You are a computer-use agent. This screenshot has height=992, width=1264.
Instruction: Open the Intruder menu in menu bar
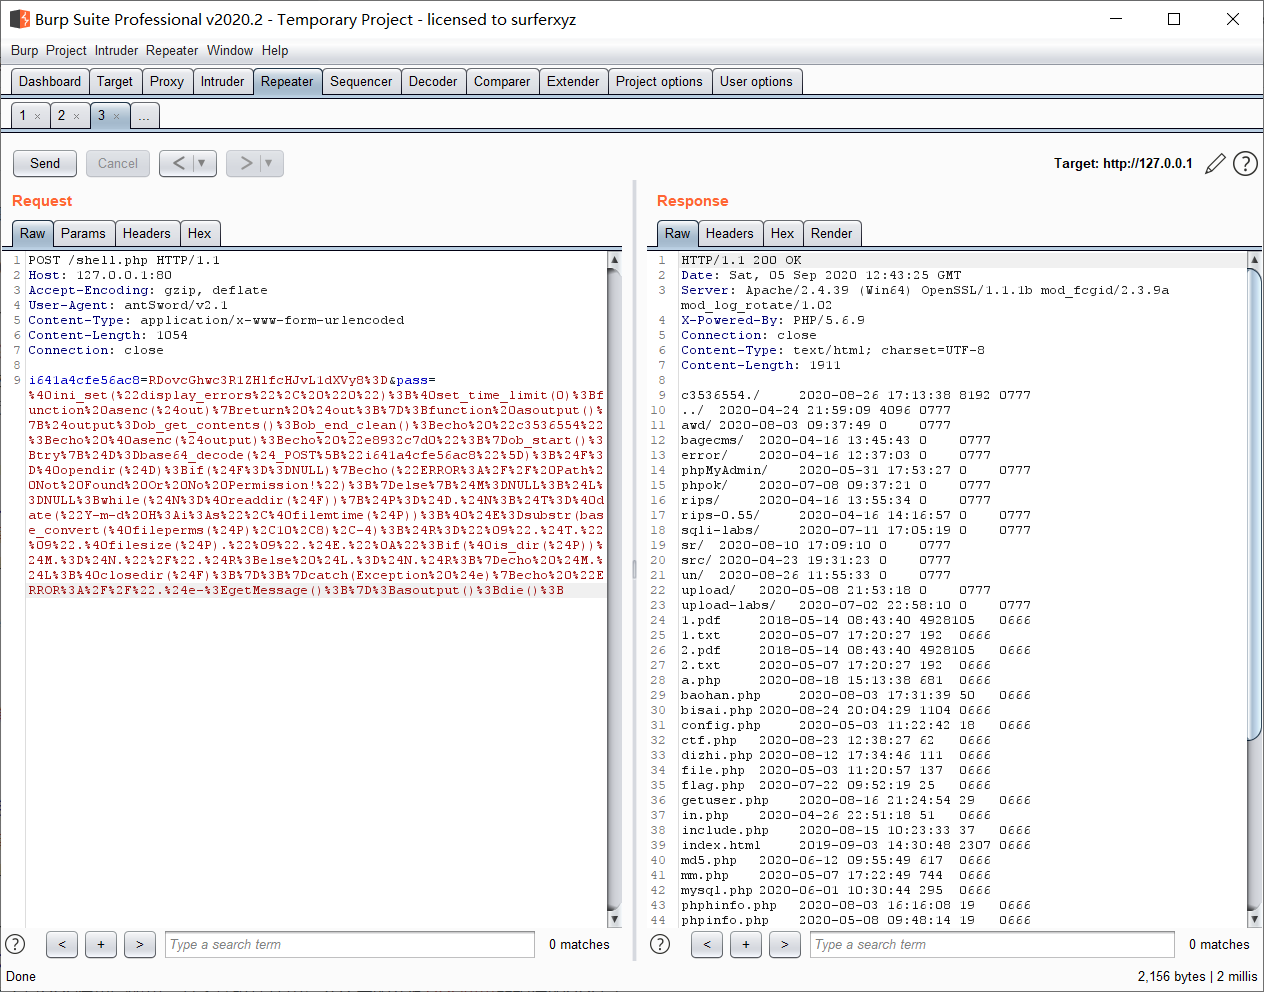[116, 51]
